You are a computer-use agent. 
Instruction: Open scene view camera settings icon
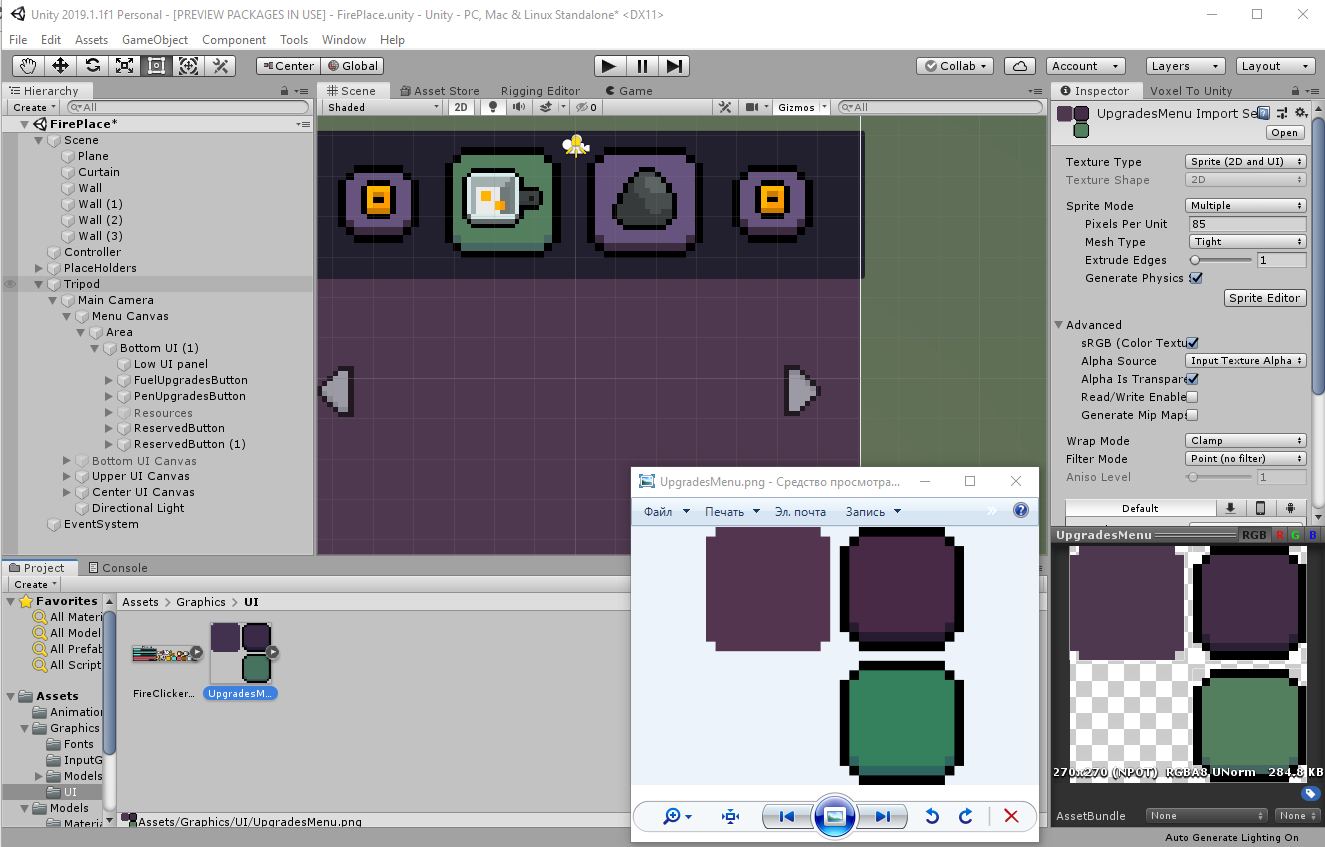coord(752,107)
